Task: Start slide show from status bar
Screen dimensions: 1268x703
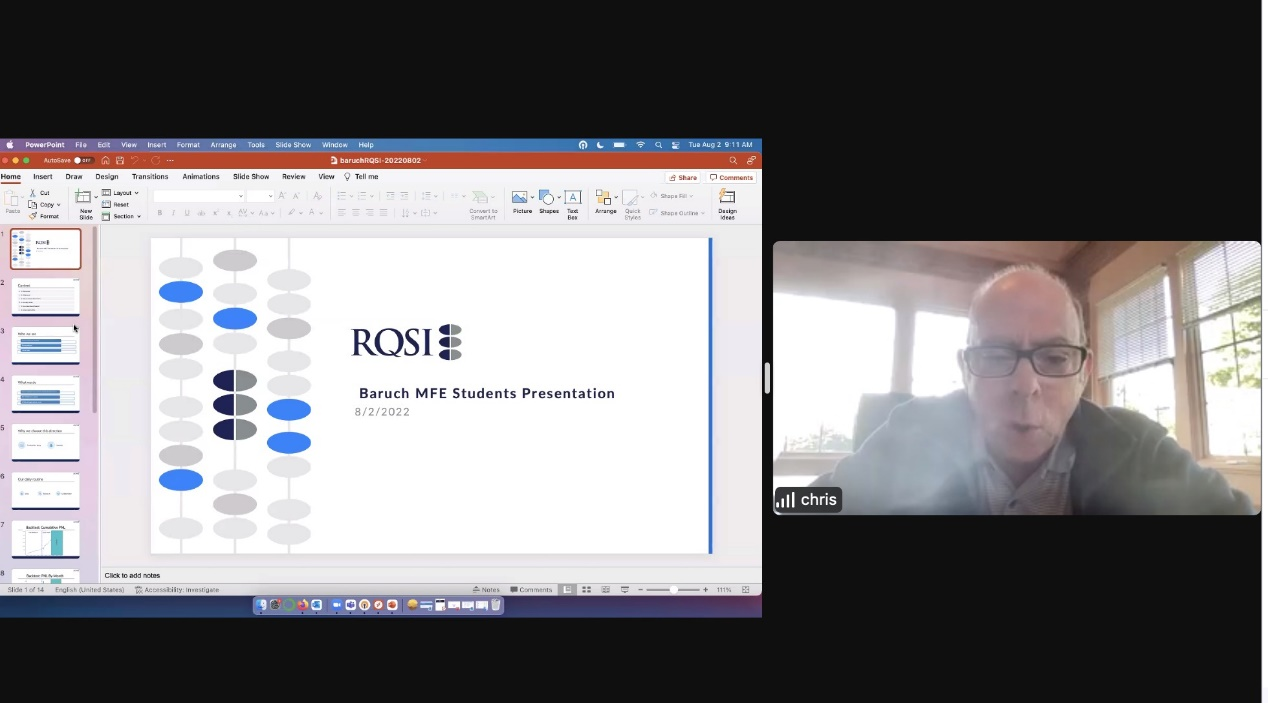Action: pyautogui.click(x=624, y=590)
